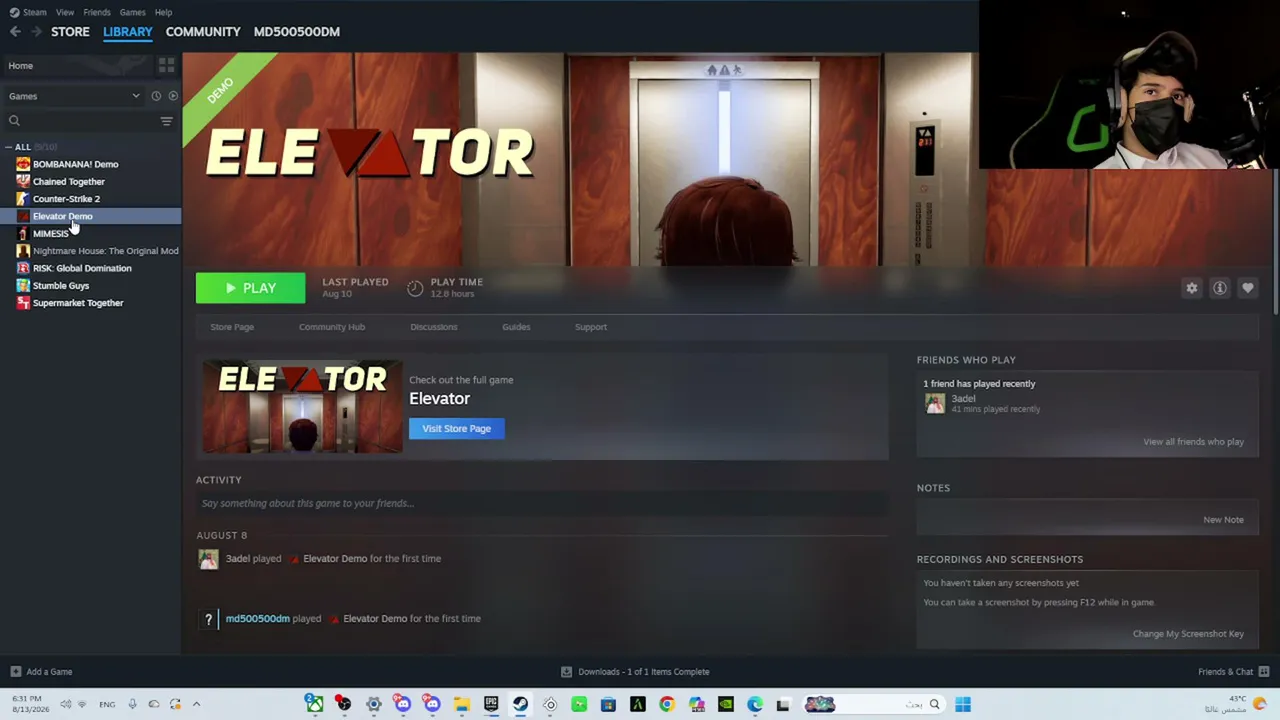Image resolution: width=1280 pixels, height=720 pixels.
Task: Open the Community Hub link
Action: 332,327
